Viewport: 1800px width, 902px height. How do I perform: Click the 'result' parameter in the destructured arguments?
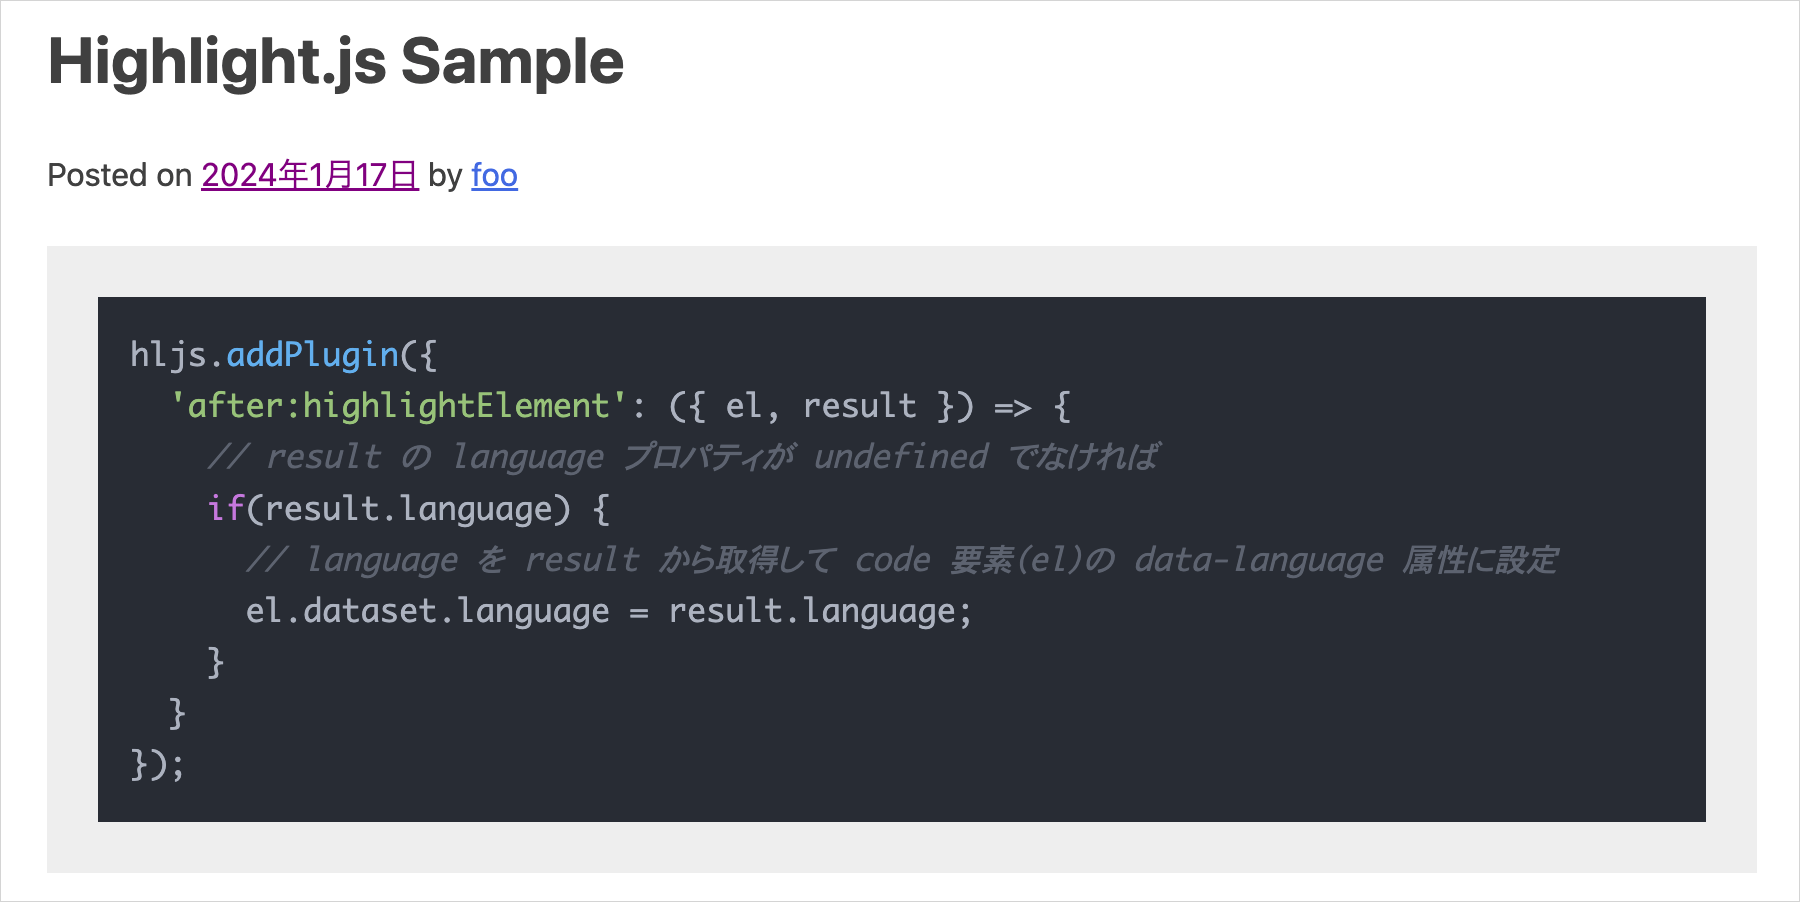point(859,406)
